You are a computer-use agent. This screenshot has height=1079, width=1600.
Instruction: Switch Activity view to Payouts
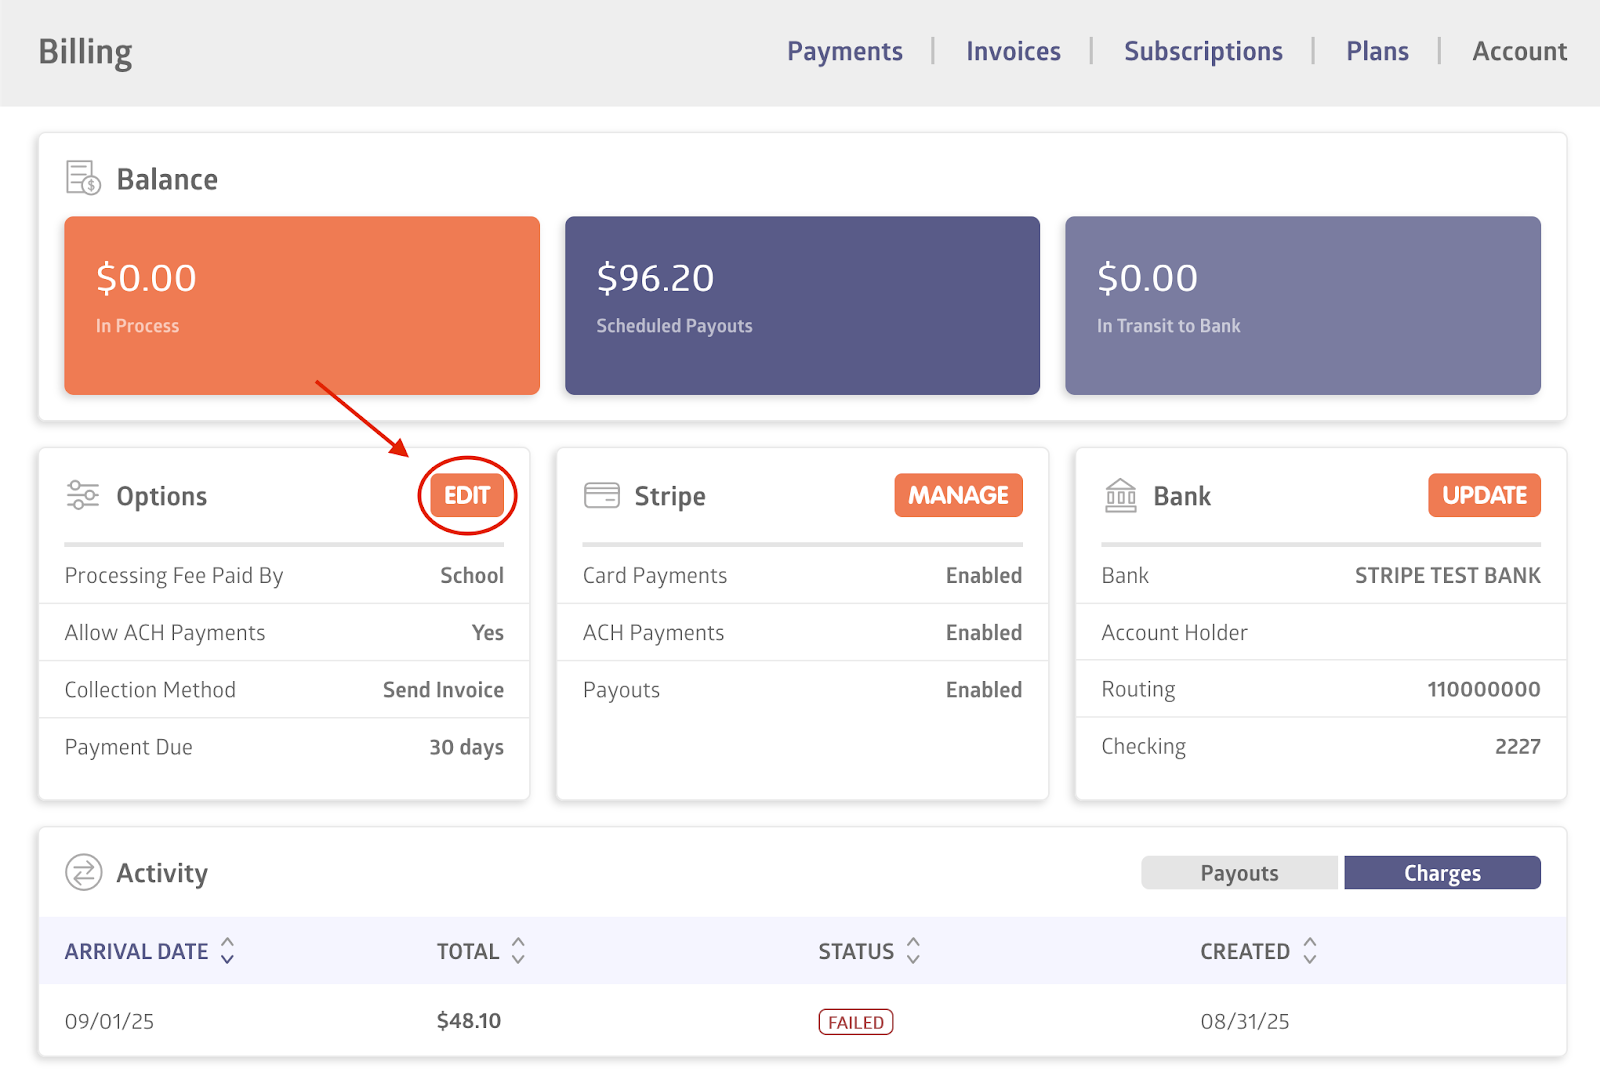coord(1239,873)
